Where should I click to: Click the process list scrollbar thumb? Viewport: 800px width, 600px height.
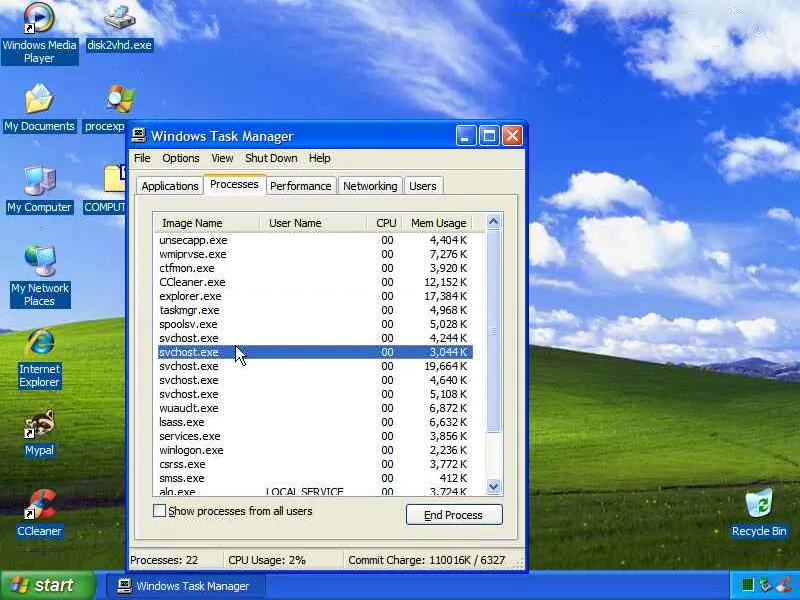coord(493,332)
